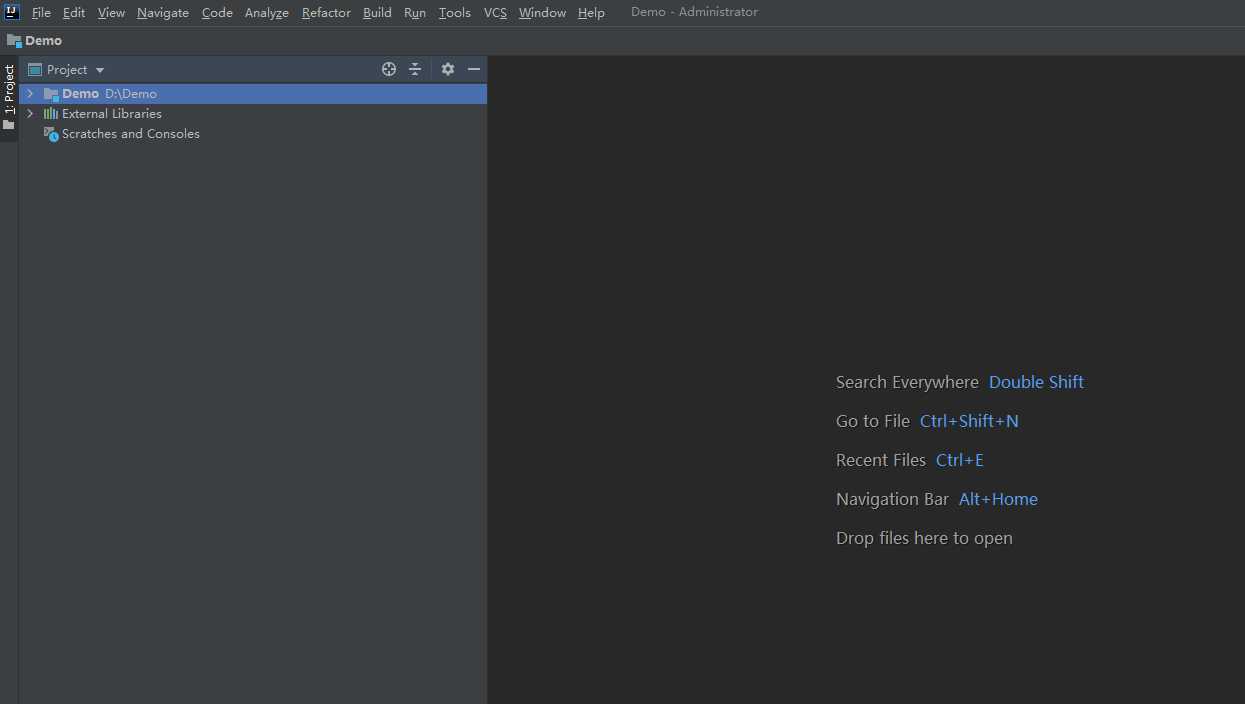Click the Drop files here to open text

tap(924, 538)
